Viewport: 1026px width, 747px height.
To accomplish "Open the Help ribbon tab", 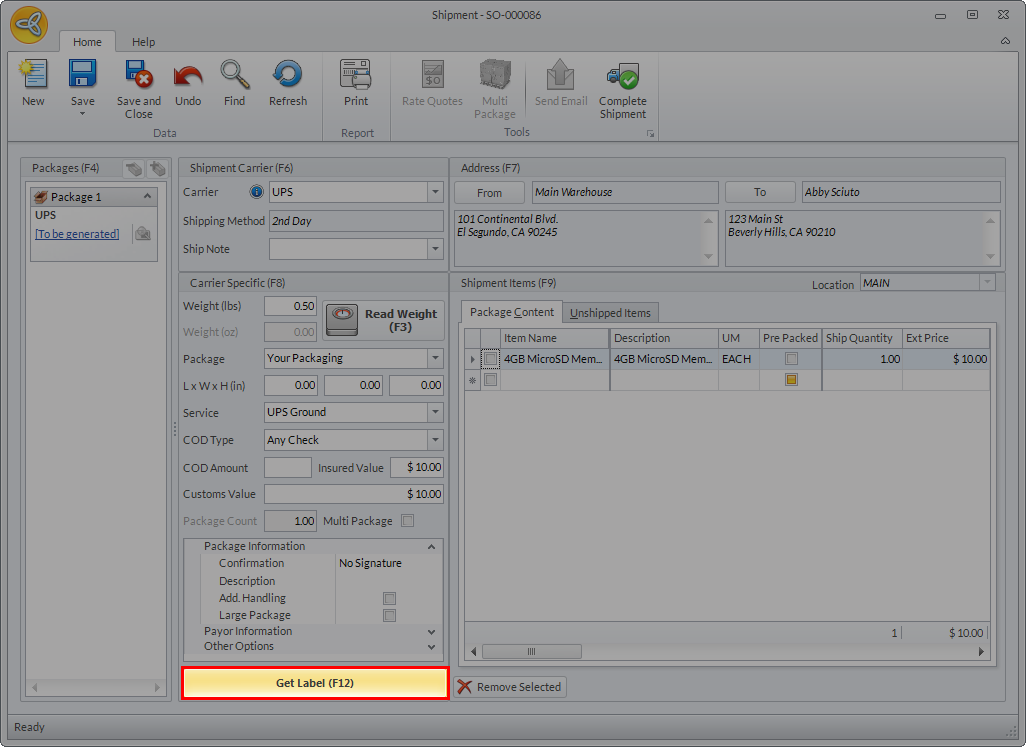I will [x=144, y=42].
